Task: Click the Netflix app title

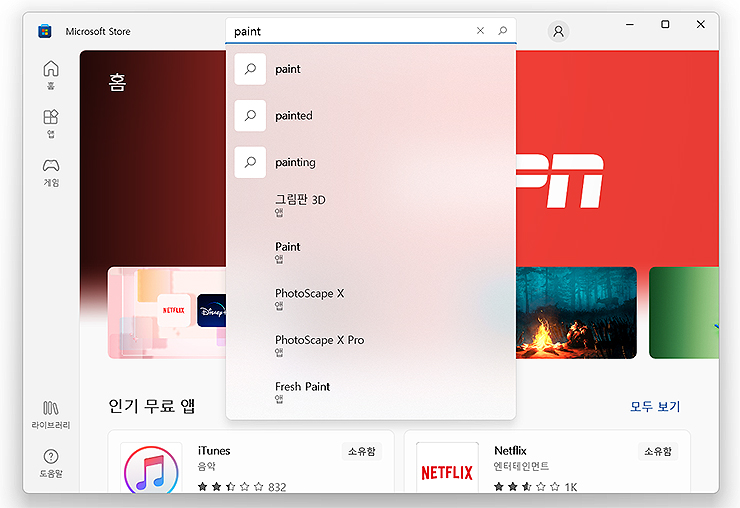Action: pos(510,451)
